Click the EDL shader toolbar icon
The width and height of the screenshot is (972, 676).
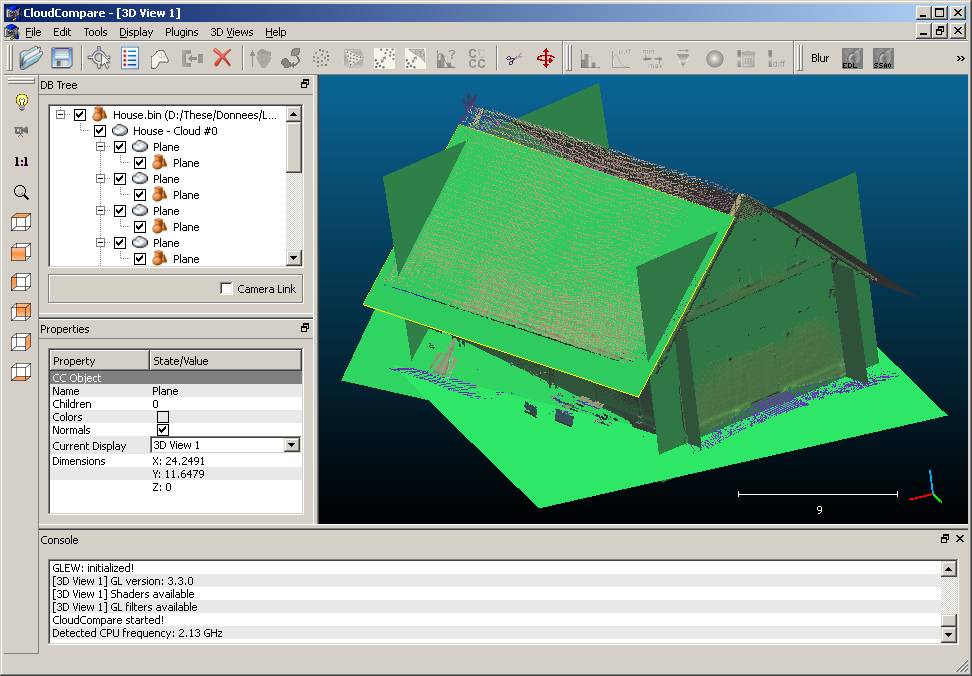point(852,58)
